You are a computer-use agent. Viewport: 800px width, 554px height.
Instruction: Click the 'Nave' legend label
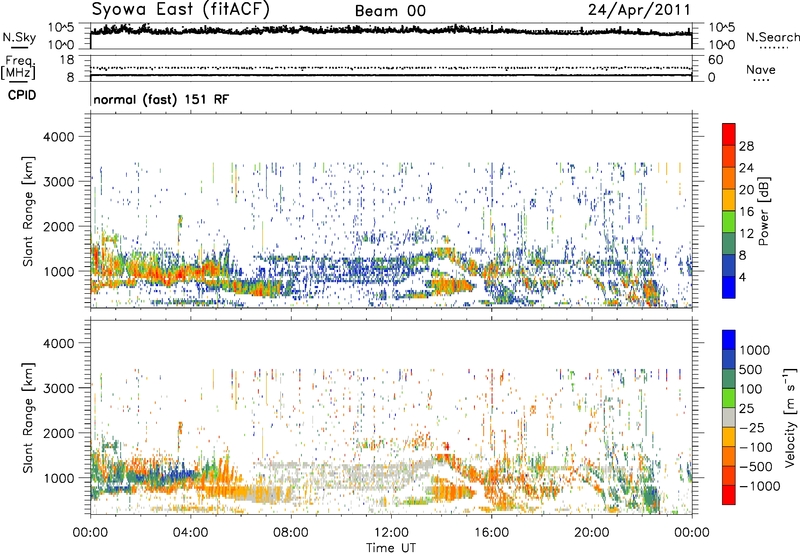click(761, 70)
